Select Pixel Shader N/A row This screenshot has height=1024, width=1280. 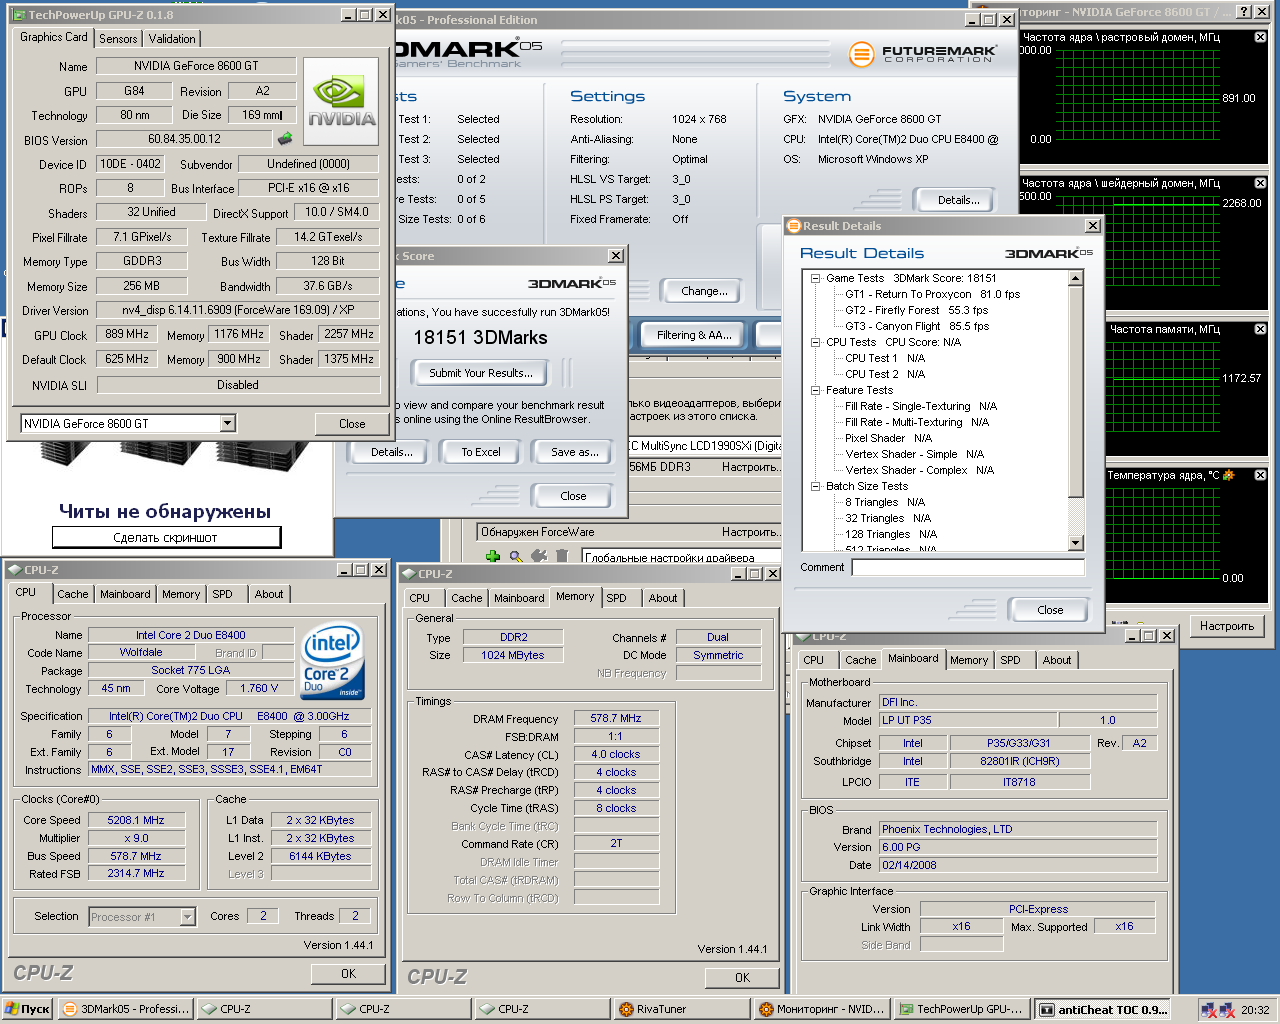click(888, 438)
